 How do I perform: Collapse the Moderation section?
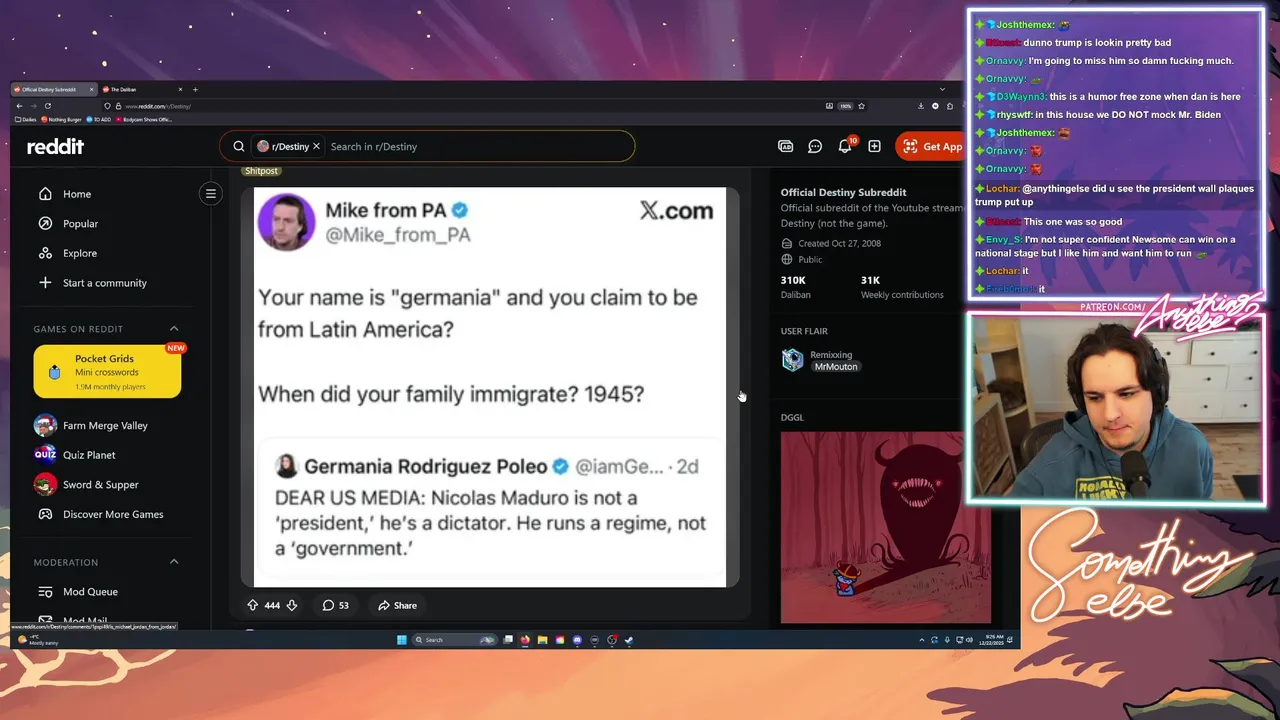174,562
